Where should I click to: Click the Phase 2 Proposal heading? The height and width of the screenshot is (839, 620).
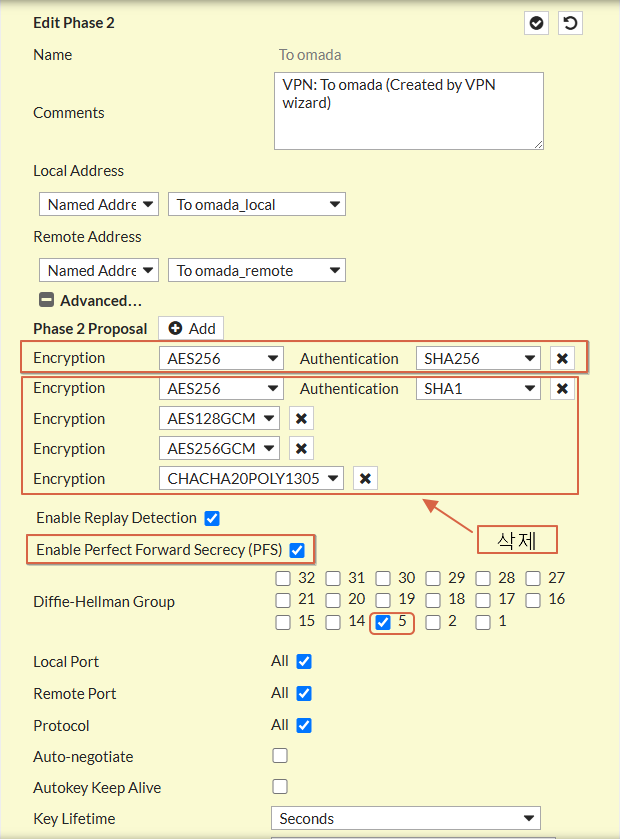[90, 329]
